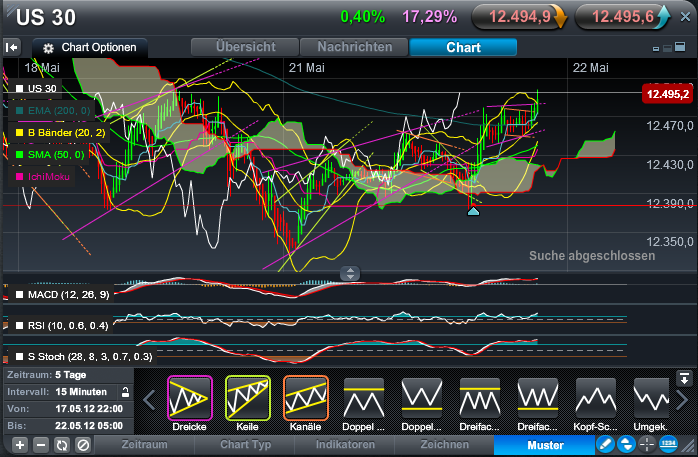This screenshot has height=457, width=698.
Task: Toggle the MACD (12, 26, 9) checkbox
Action: click(20, 295)
